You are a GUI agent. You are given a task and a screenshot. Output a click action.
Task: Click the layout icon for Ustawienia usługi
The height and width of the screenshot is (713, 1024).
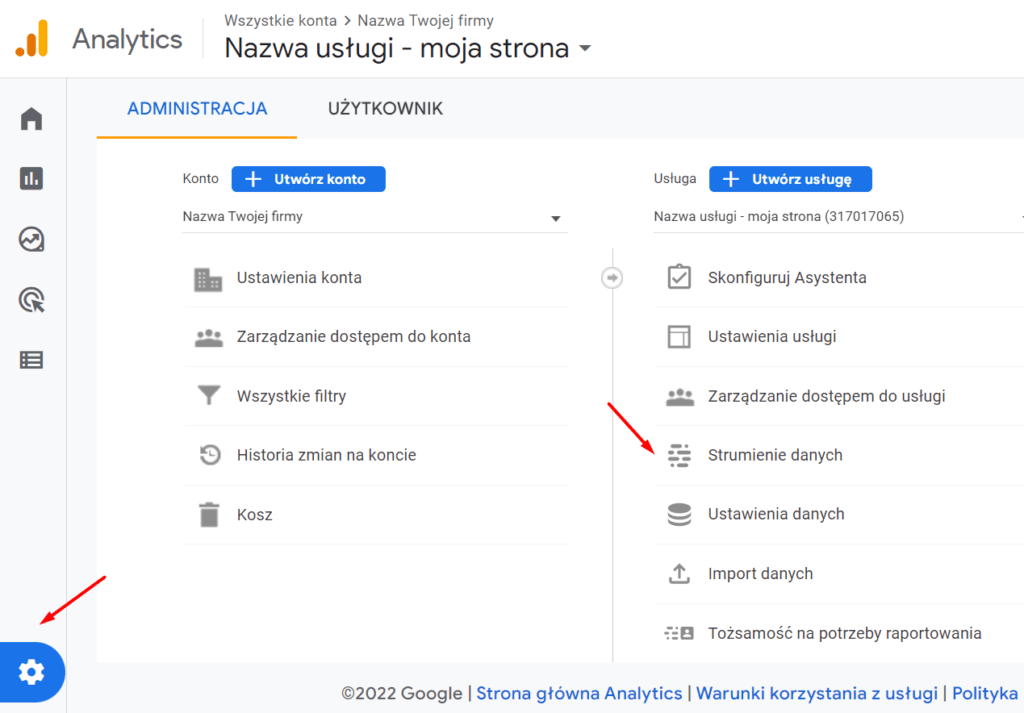(x=679, y=337)
